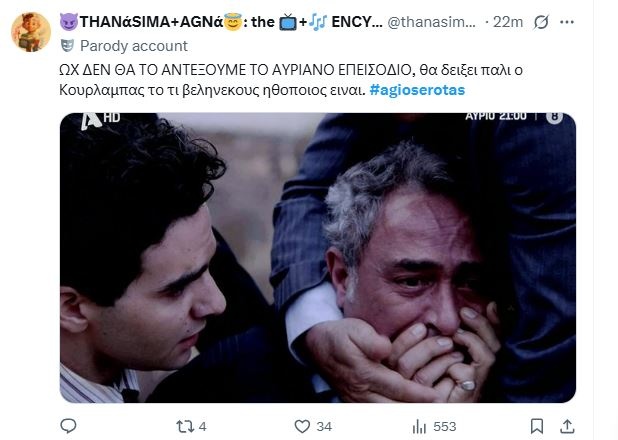Click the repost count of 4
Screen dimensions: 618x440
click(x=203, y=427)
